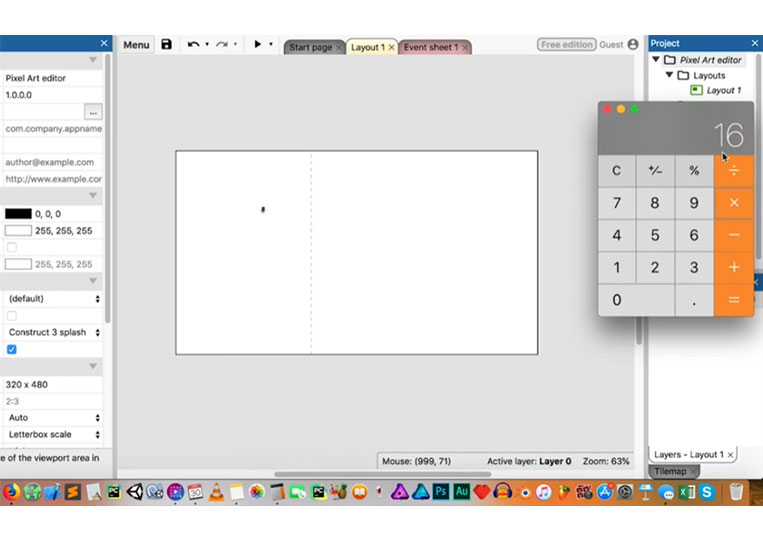Click the http://www.example.com field
Image resolution: width=763 pixels, height=541 pixels.
click(x=52, y=179)
